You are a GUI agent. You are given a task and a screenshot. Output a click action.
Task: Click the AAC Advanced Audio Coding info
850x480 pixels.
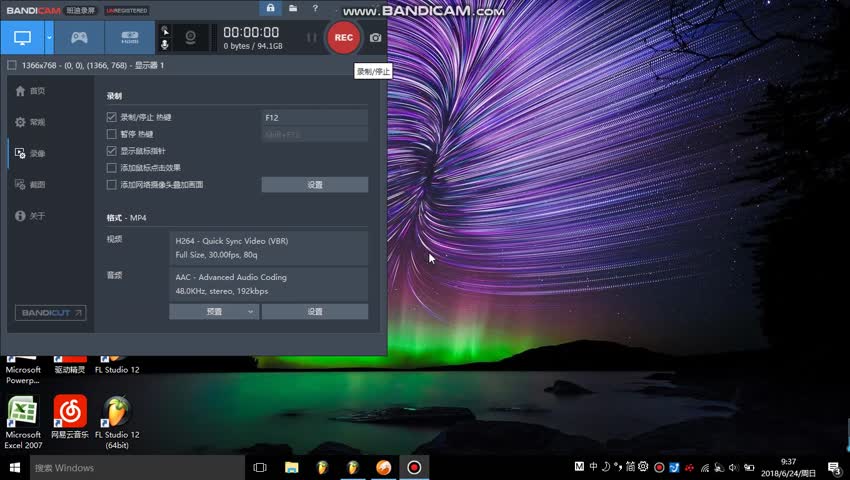[268, 284]
